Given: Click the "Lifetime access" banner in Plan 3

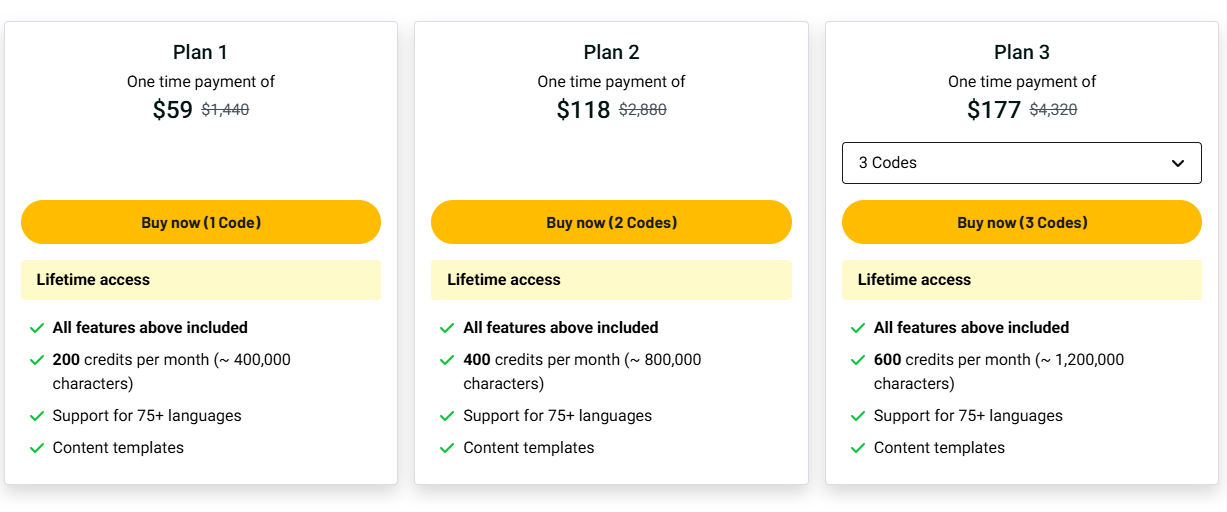Looking at the screenshot, I should (1021, 280).
